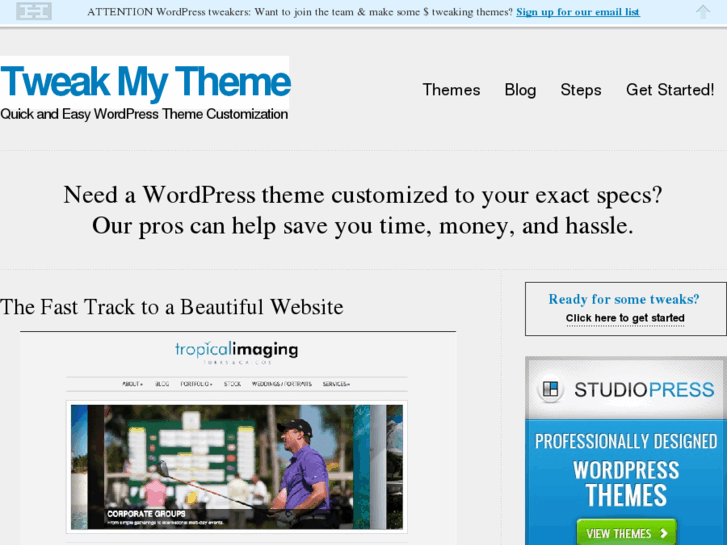Click the tropicalimaging logo in screenshot
This screenshot has height=545, width=727.
coord(236,352)
